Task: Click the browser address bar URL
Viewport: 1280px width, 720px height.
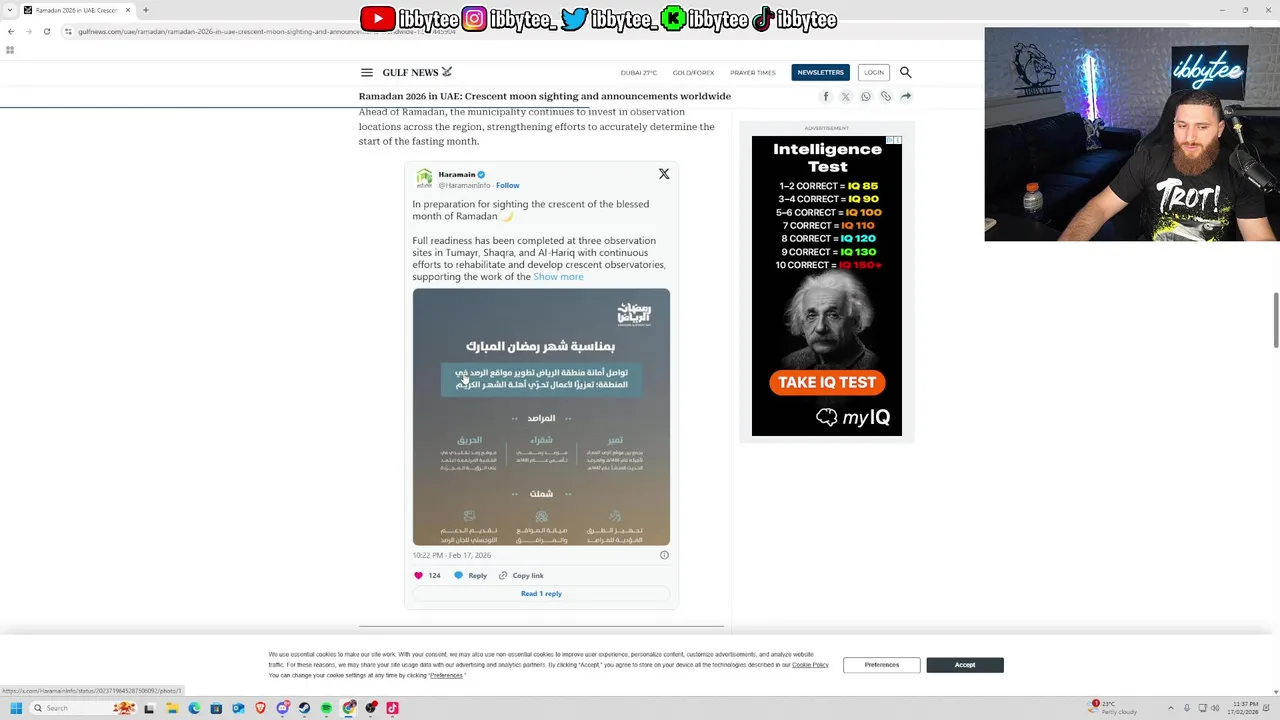Action: pos(267,31)
